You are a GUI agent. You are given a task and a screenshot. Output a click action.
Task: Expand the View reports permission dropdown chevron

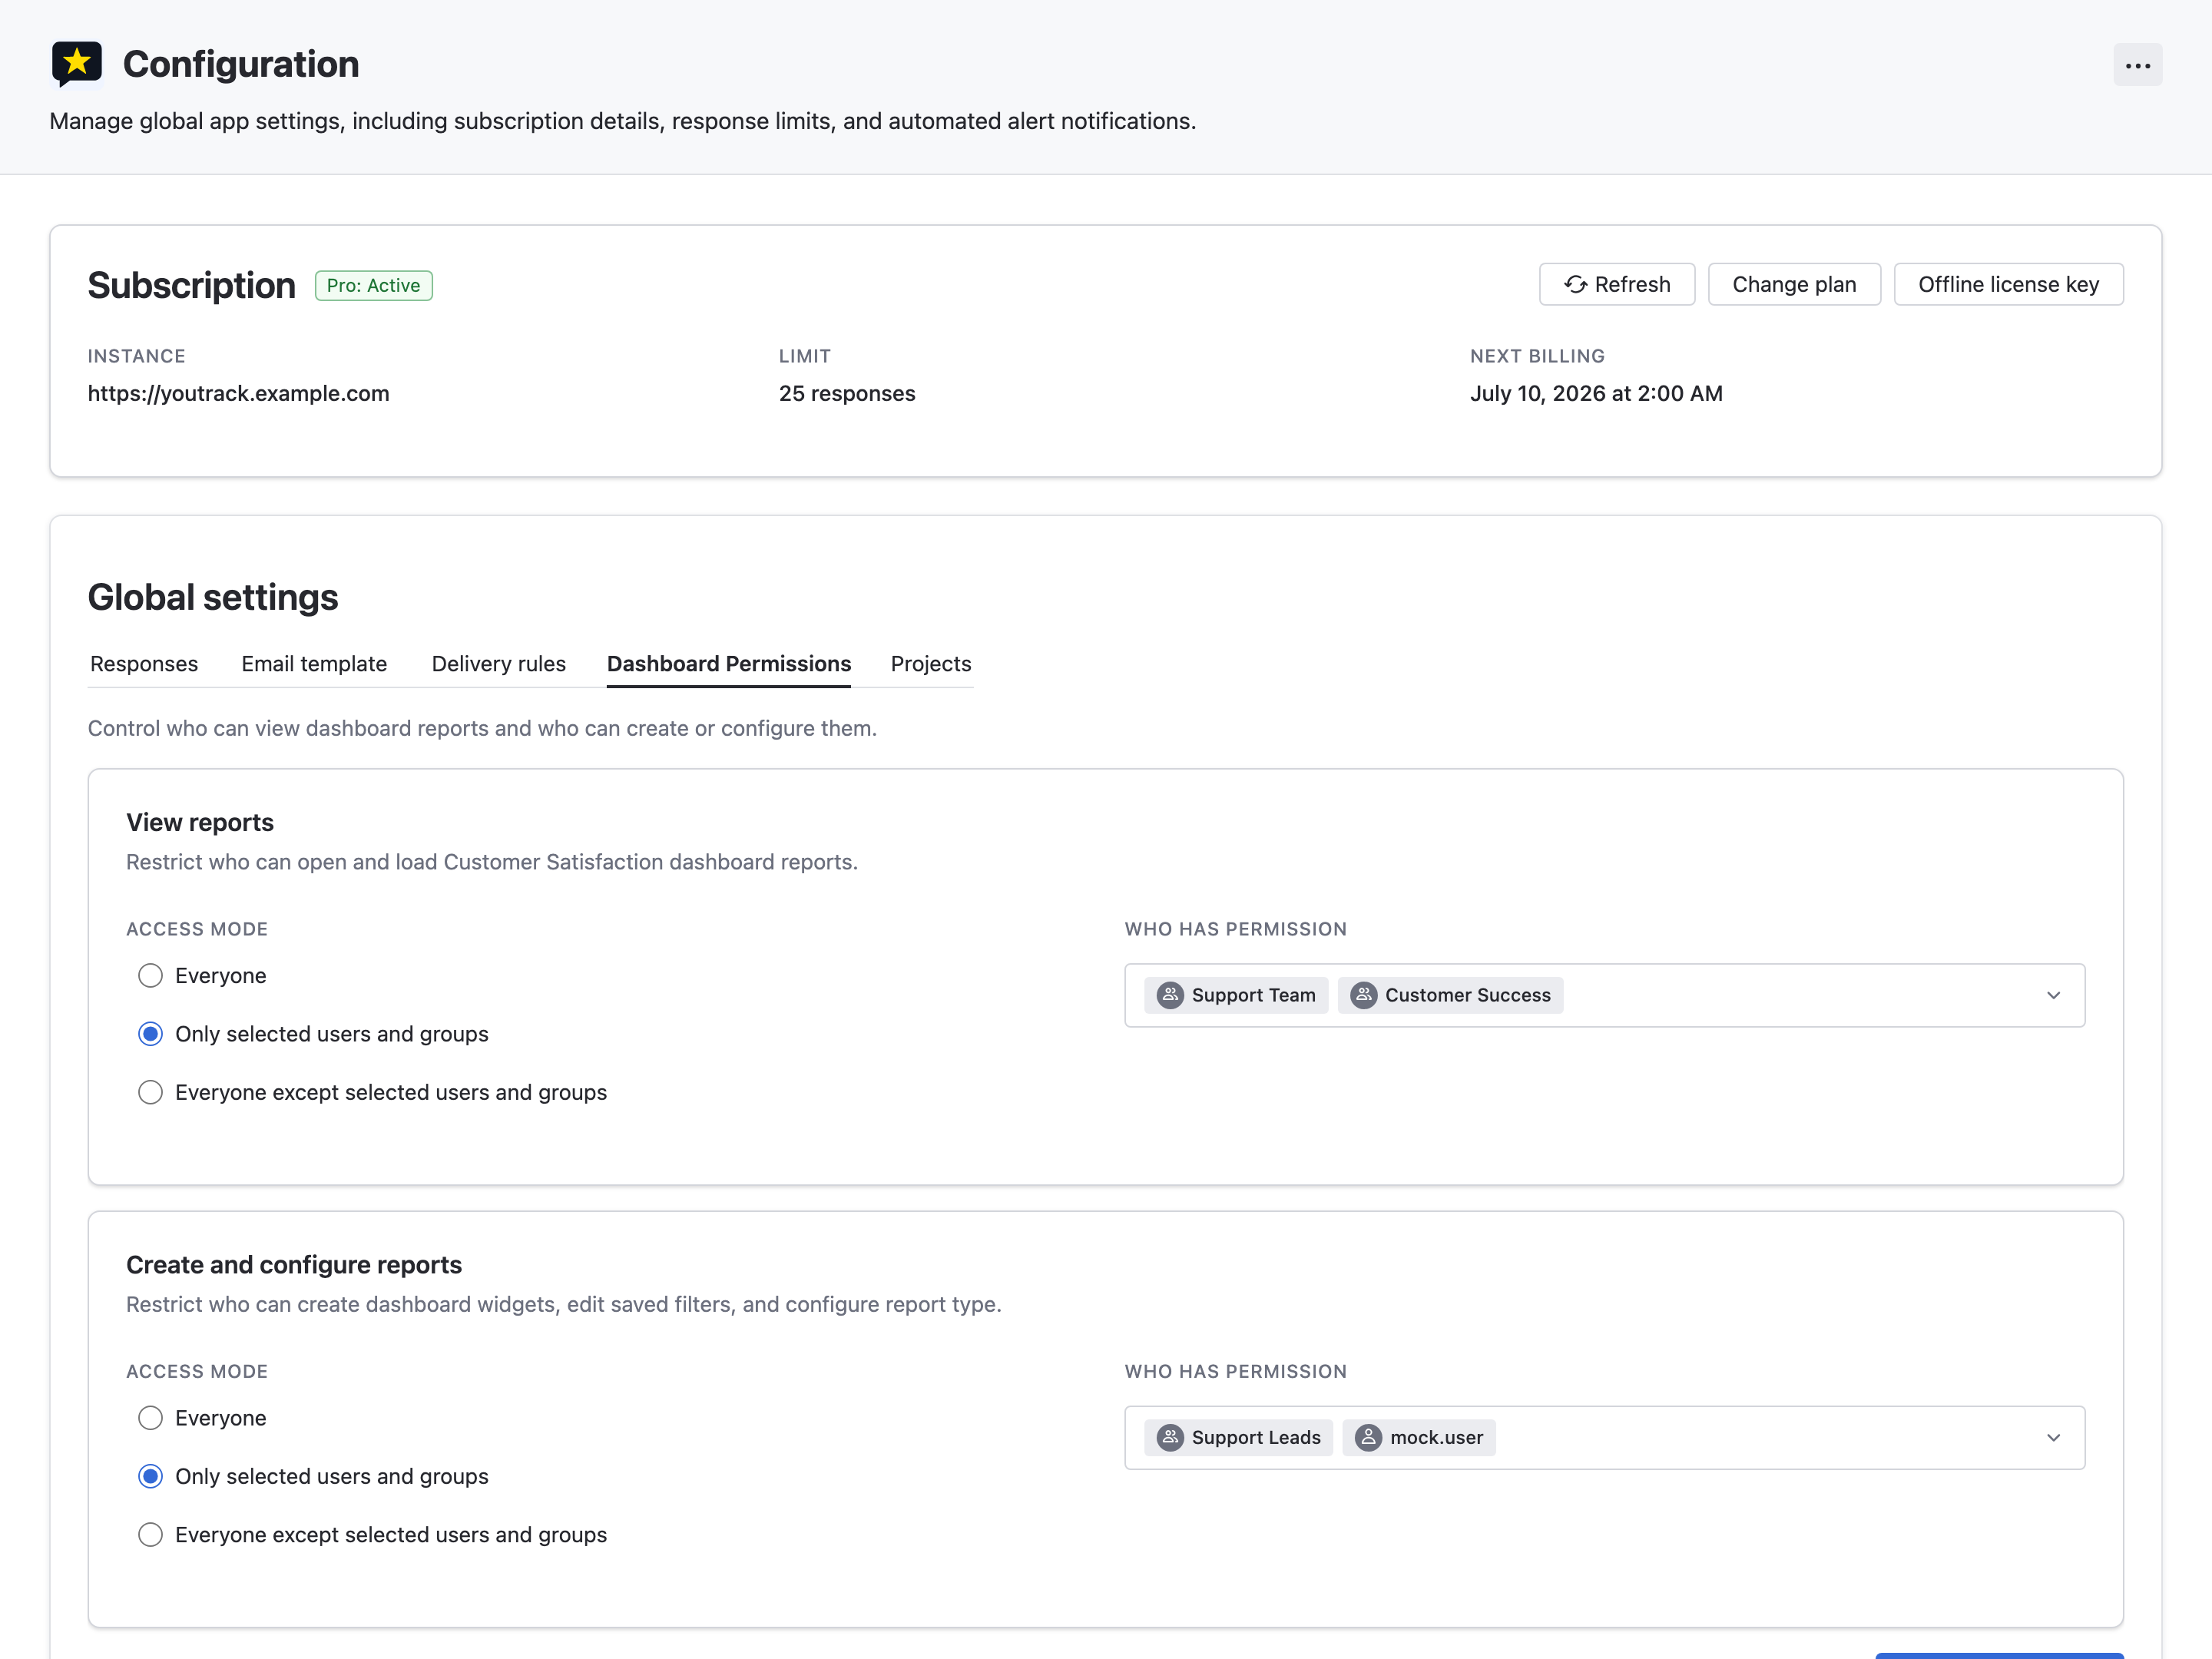tap(2053, 995)
